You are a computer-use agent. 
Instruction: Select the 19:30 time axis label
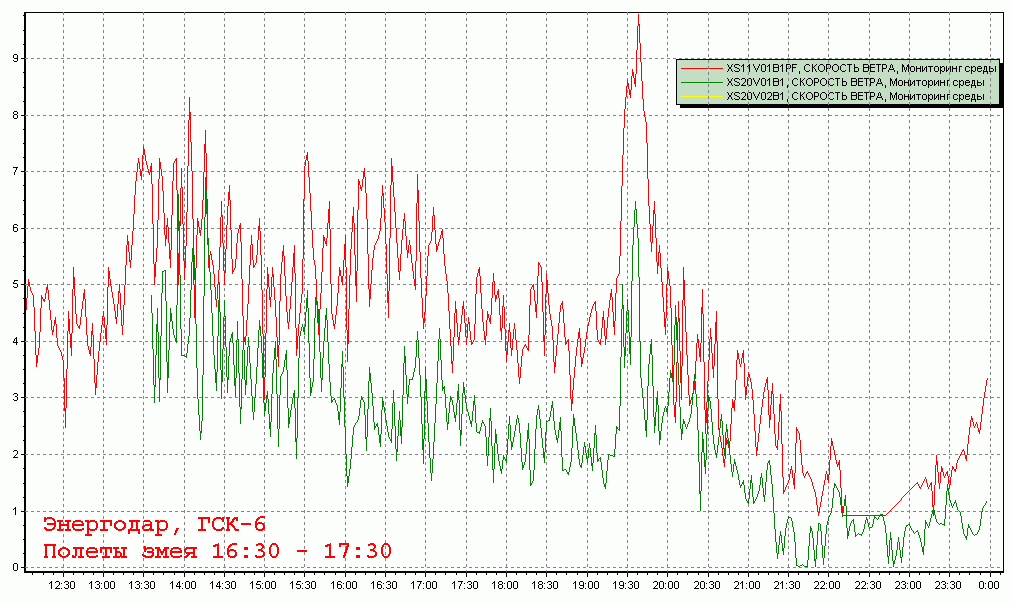click(x=626, y=585)
